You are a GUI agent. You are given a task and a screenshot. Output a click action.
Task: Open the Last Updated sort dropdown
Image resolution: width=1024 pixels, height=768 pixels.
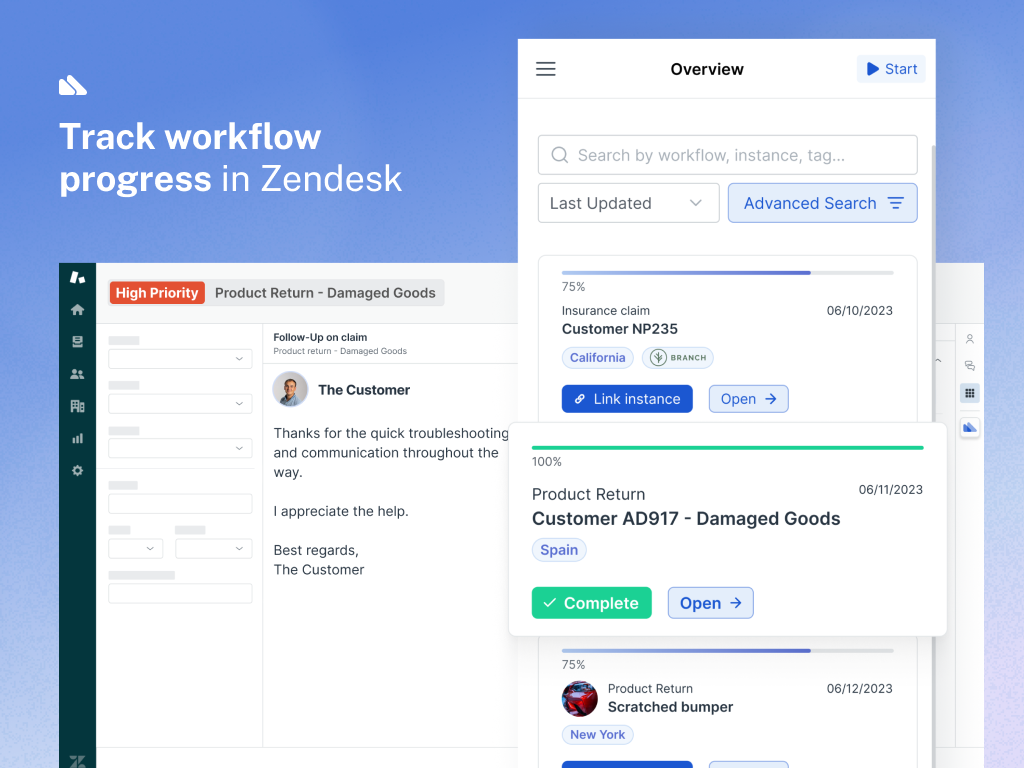click(628, 203)
